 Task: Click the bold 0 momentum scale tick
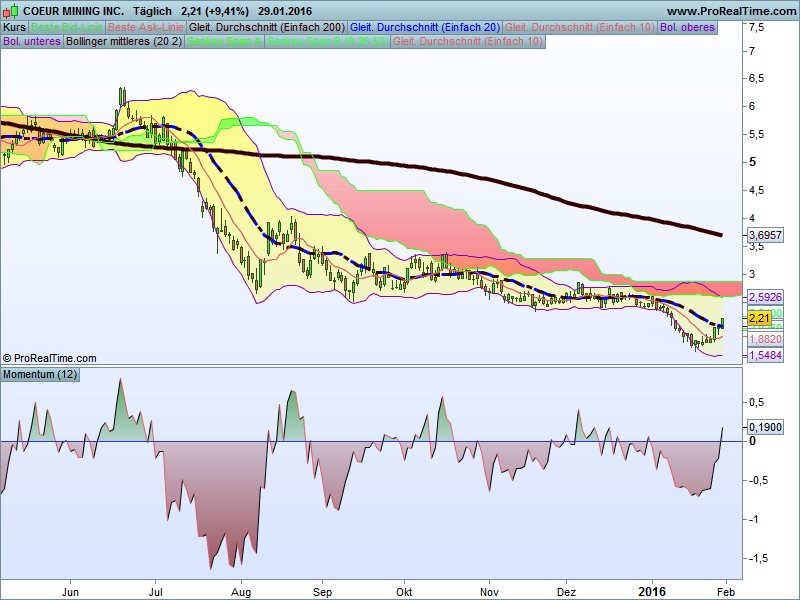[753, 441]
